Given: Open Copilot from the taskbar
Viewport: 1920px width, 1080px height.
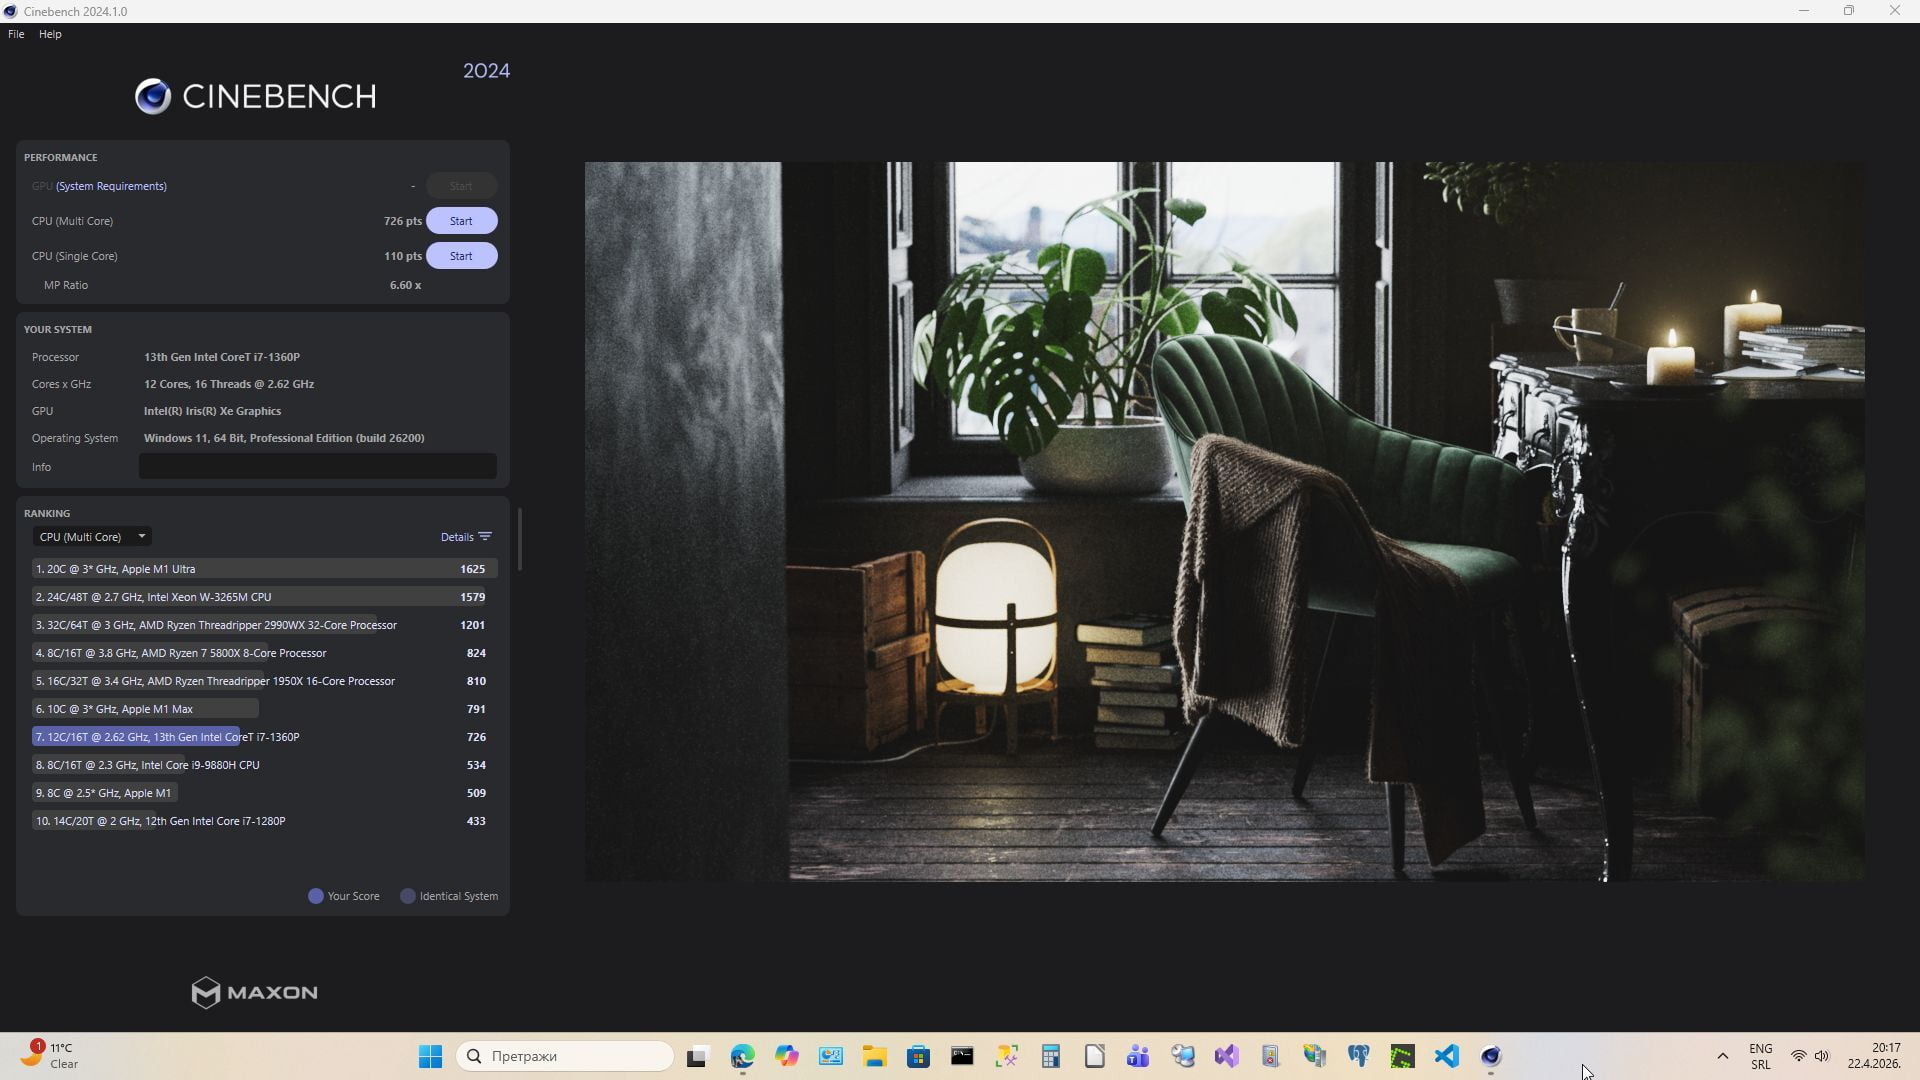Looking at the screenshot, I should [x=787, y=1056].
